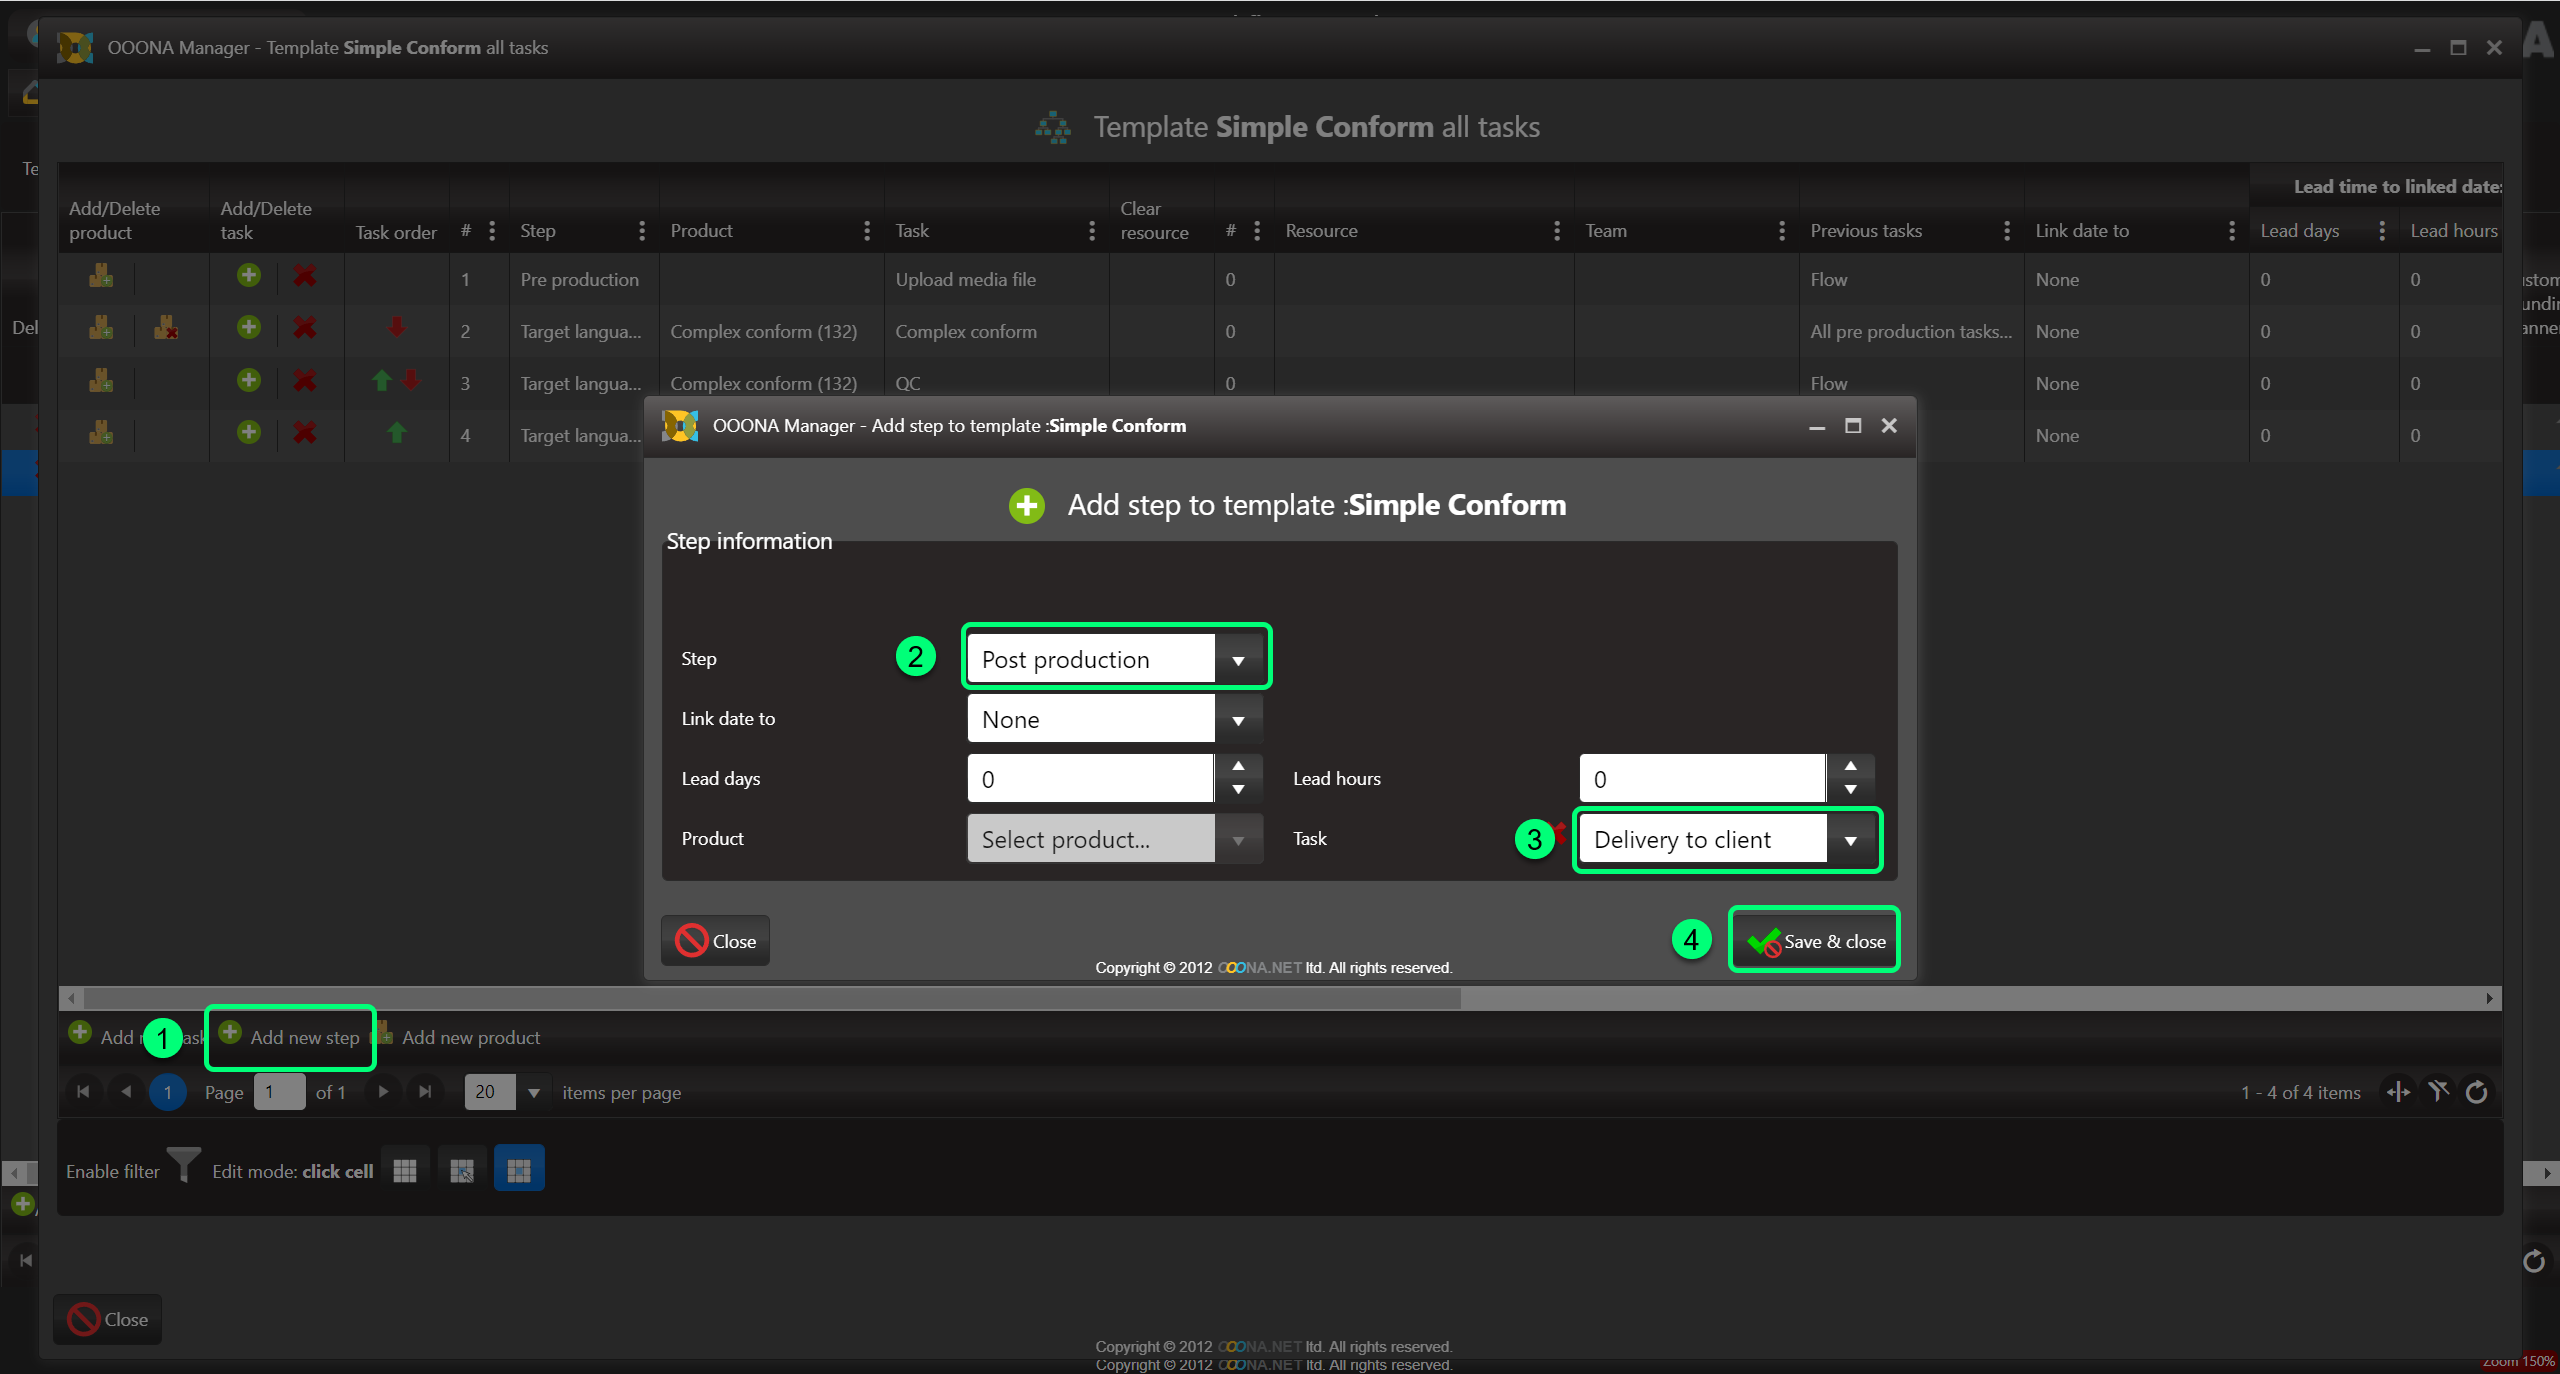Move task 4 up with green arrow

click(x=397, y=432)
